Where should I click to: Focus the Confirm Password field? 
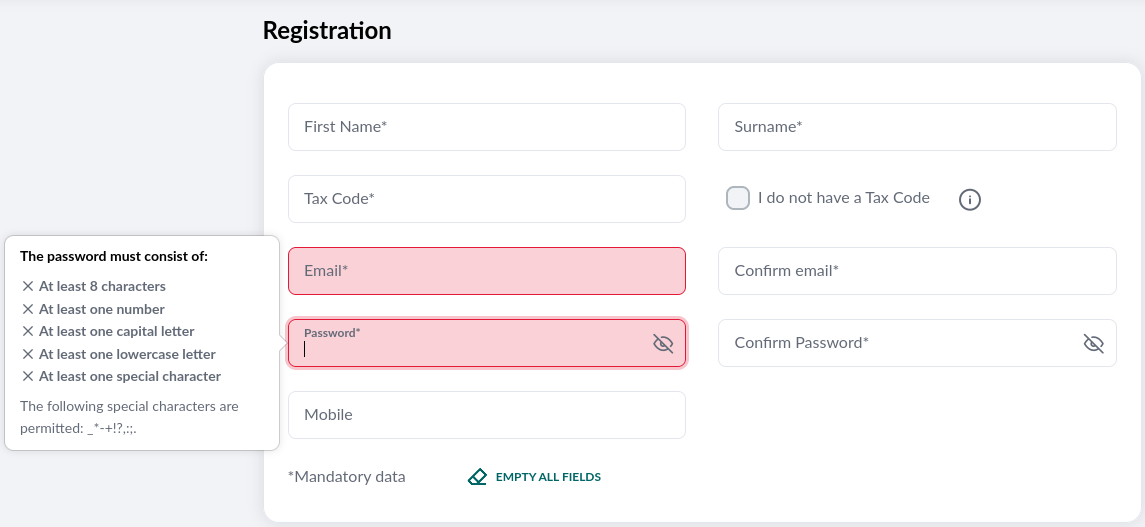(x=895, y=343)
